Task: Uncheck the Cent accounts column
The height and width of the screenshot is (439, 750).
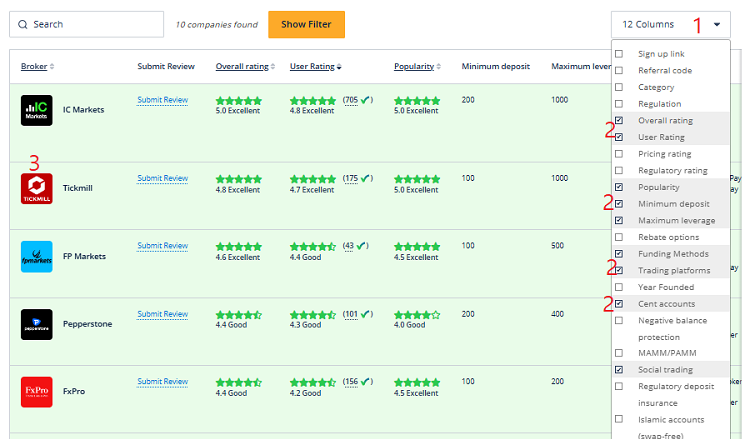Action: coord(619,304)
